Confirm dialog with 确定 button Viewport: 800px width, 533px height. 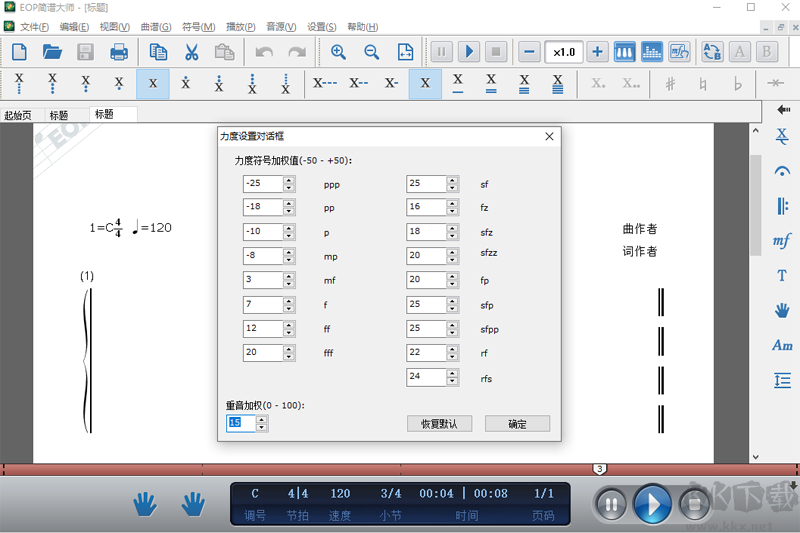[x=517, y=424]
